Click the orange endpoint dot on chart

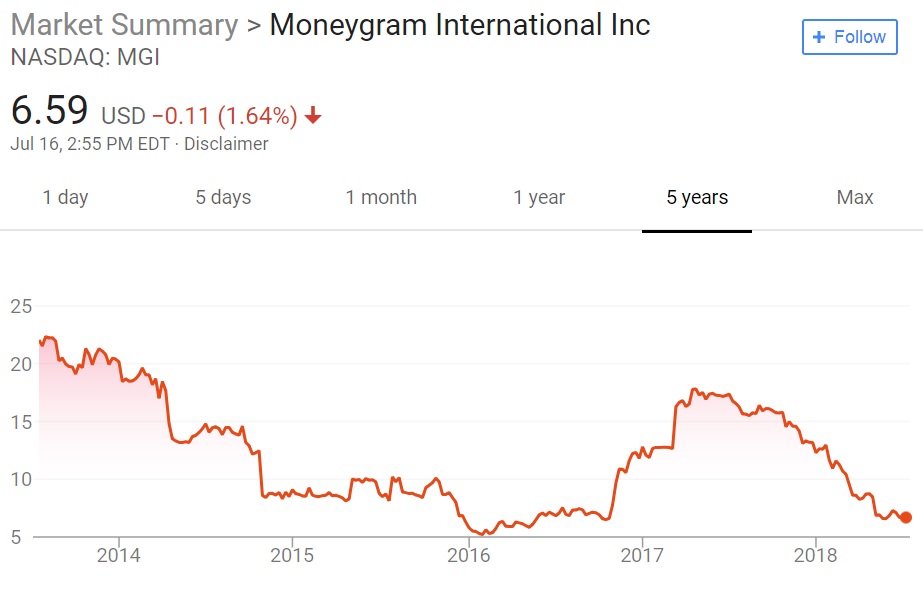click(x=906, y=517)
